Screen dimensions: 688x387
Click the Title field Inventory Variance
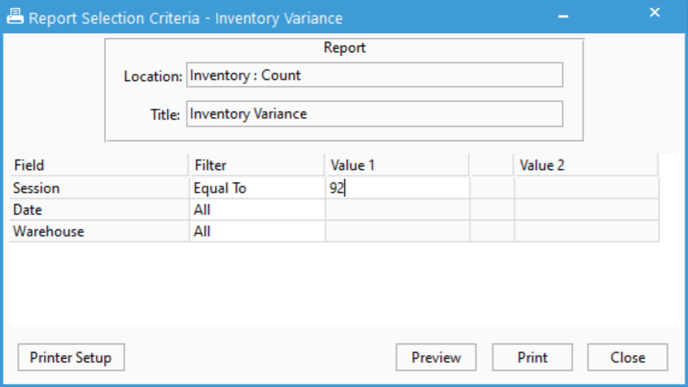[x=374, y=114]
